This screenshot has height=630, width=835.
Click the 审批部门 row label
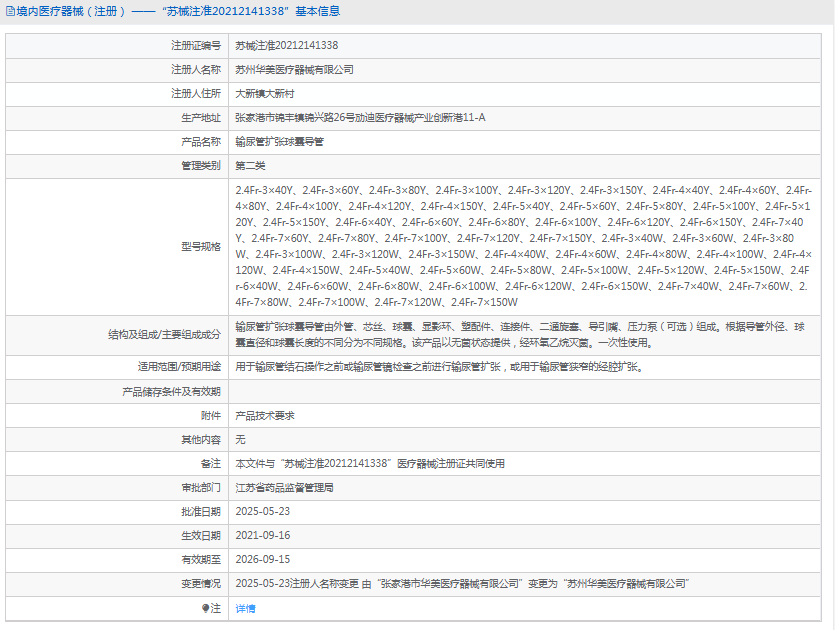[201, 488]
